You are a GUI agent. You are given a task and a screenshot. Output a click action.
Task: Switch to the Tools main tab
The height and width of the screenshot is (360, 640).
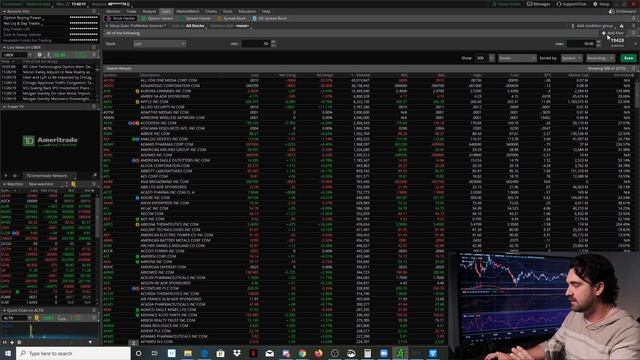click(x=228, y=11)
